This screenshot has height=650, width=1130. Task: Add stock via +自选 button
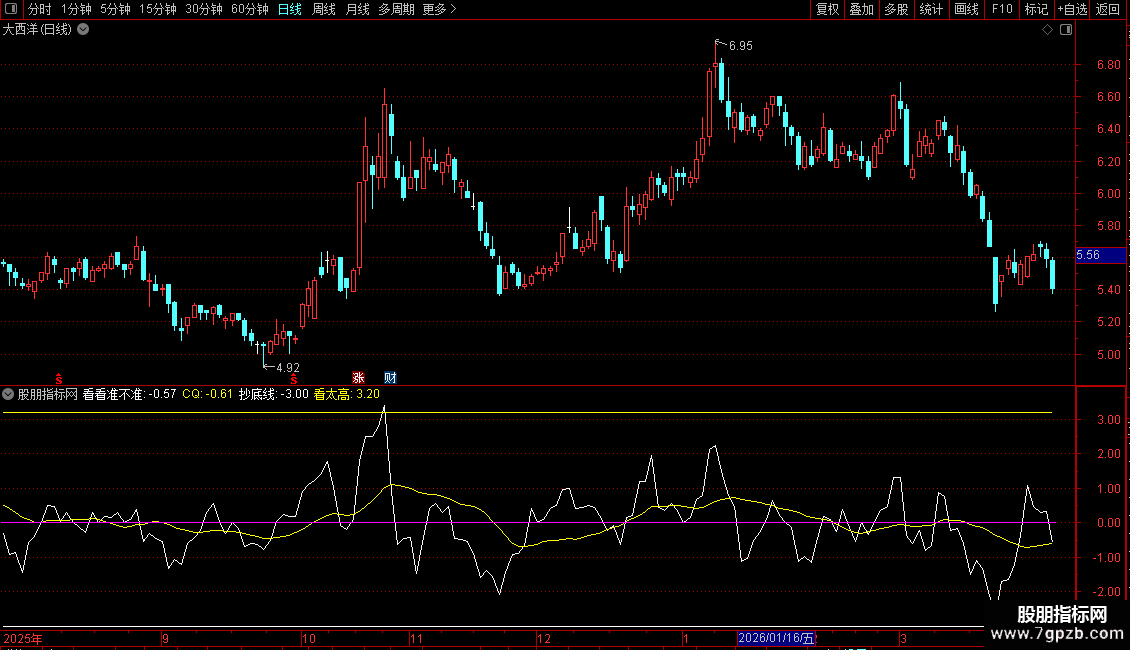click(1072, 9)
